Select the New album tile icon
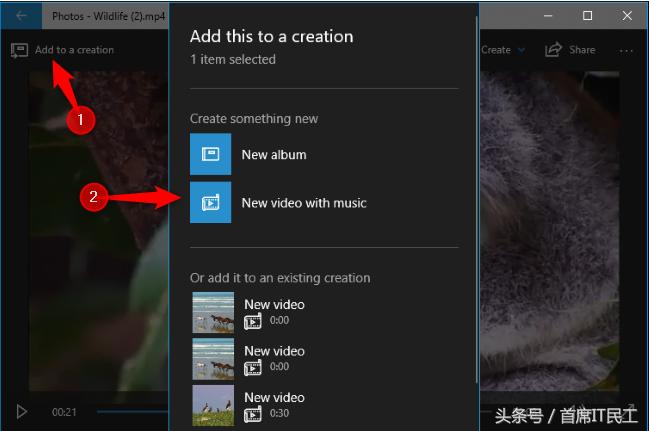This screenshot has height=431, width=649. pyautogui.click(x=210, y=154)
